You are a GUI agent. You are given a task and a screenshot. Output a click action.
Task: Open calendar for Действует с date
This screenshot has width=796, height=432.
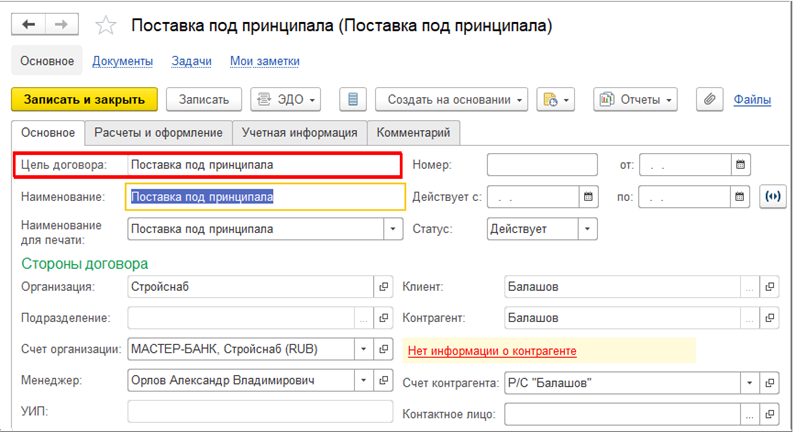point(588,197)
